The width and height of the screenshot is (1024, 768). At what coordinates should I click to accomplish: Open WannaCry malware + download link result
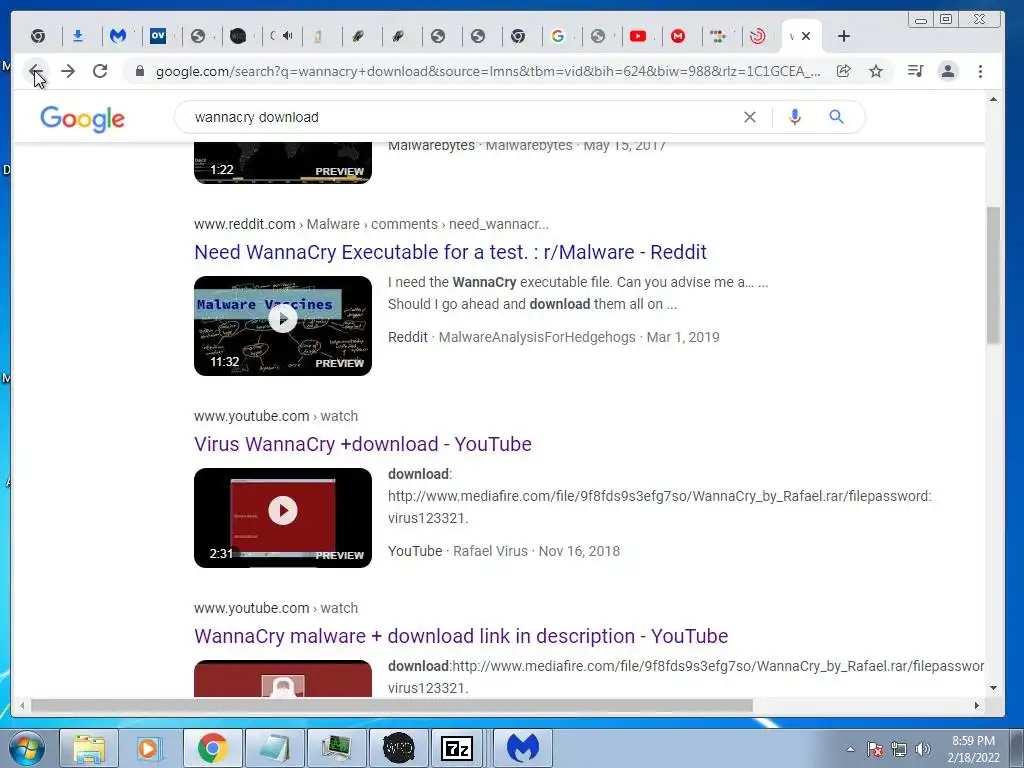click(461, 636)
